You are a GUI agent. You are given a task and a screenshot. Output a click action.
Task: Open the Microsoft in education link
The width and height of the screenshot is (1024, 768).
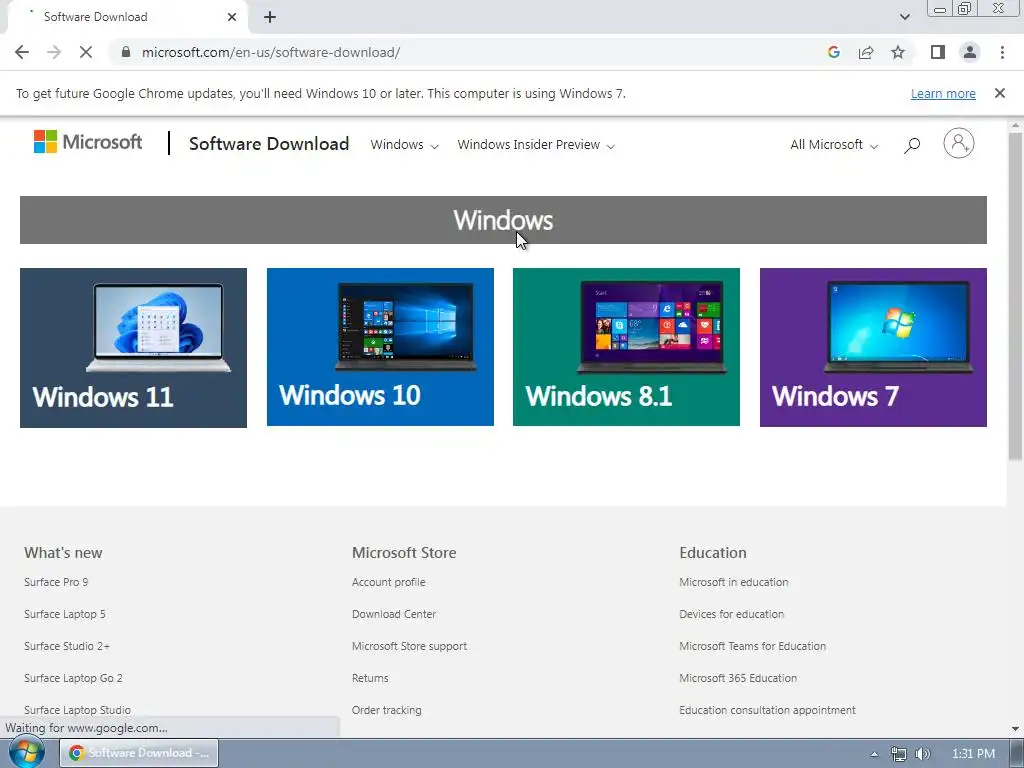pyautogui.click(x=733, y=582)
